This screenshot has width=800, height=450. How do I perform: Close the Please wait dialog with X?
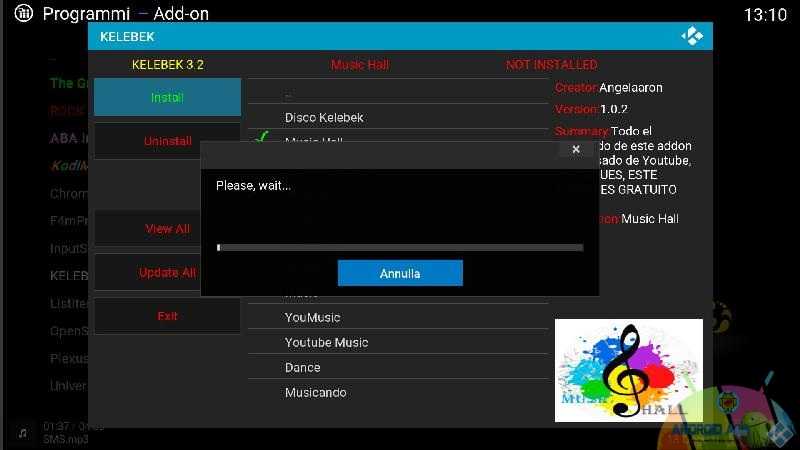(576, 149)
